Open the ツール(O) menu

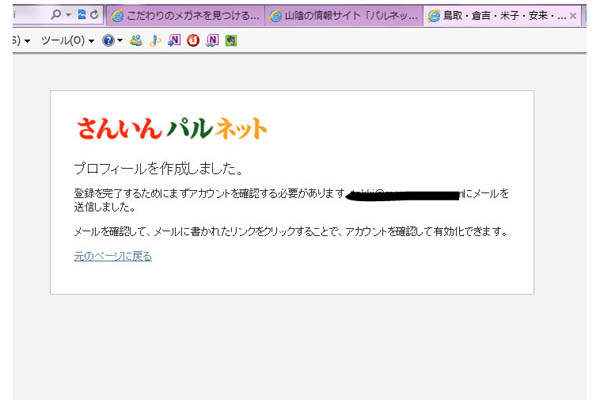[67, 40]
